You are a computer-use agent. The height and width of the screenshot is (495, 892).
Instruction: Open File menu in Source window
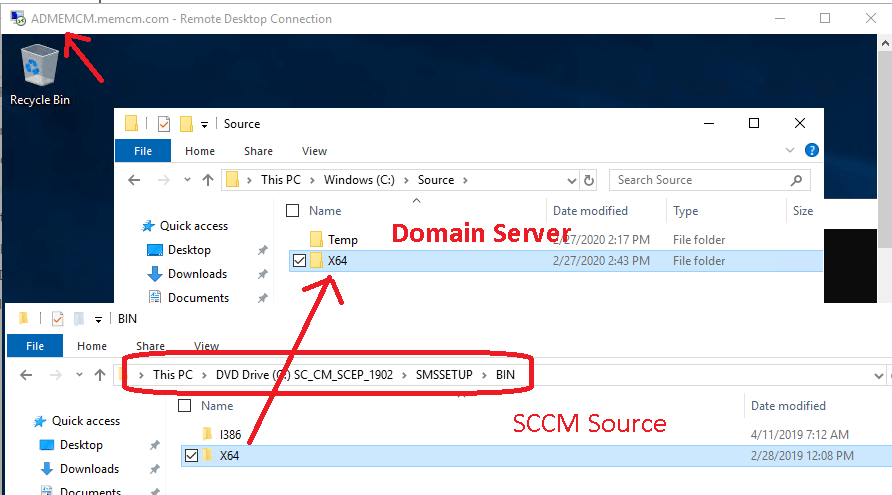tap(143, 151)
